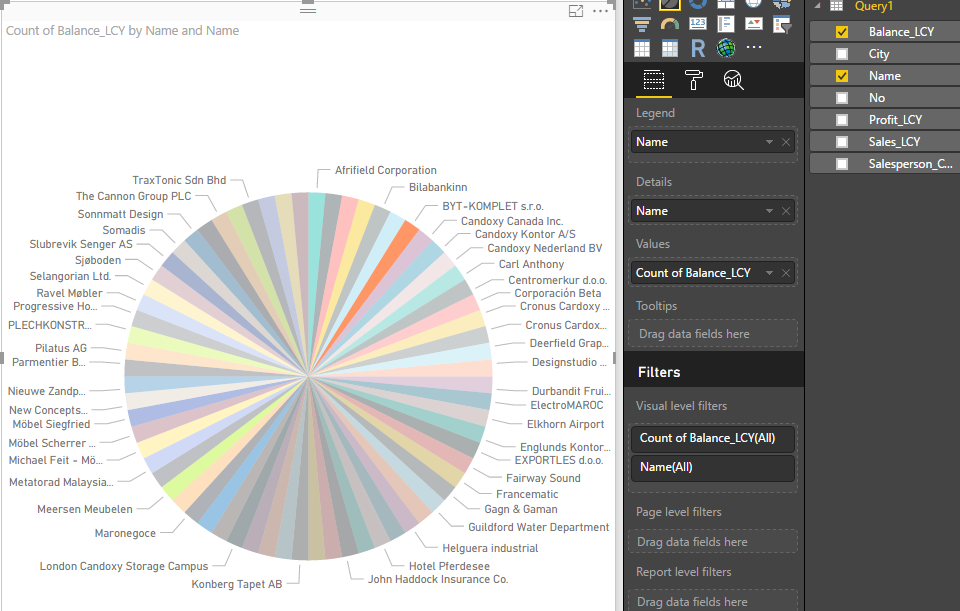Open the Legend Name field dropdown arrow

click(769, 142)
